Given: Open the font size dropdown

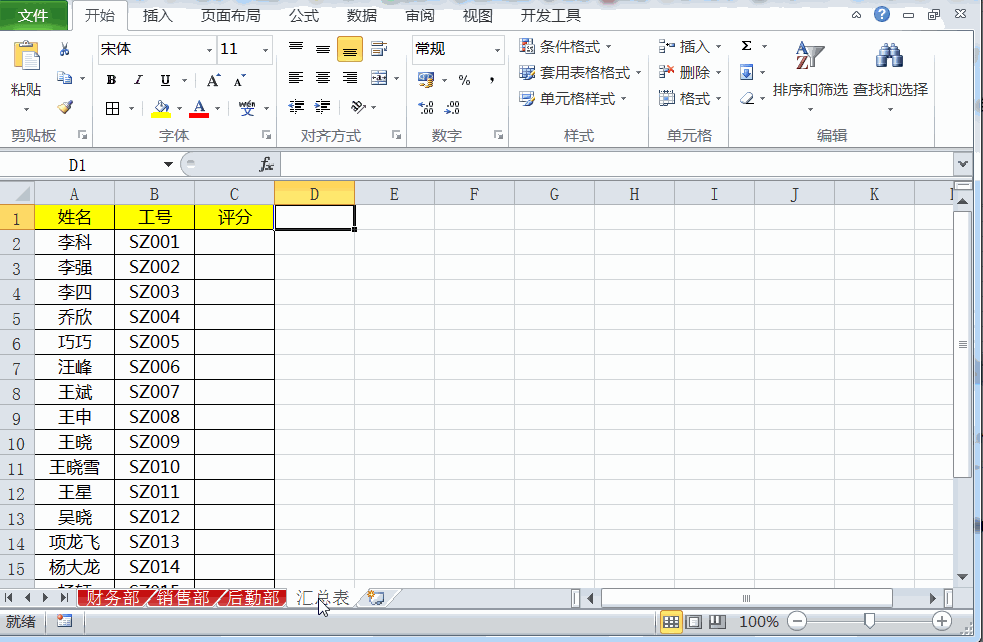Looking at the screenshot, I should point(264,50).
